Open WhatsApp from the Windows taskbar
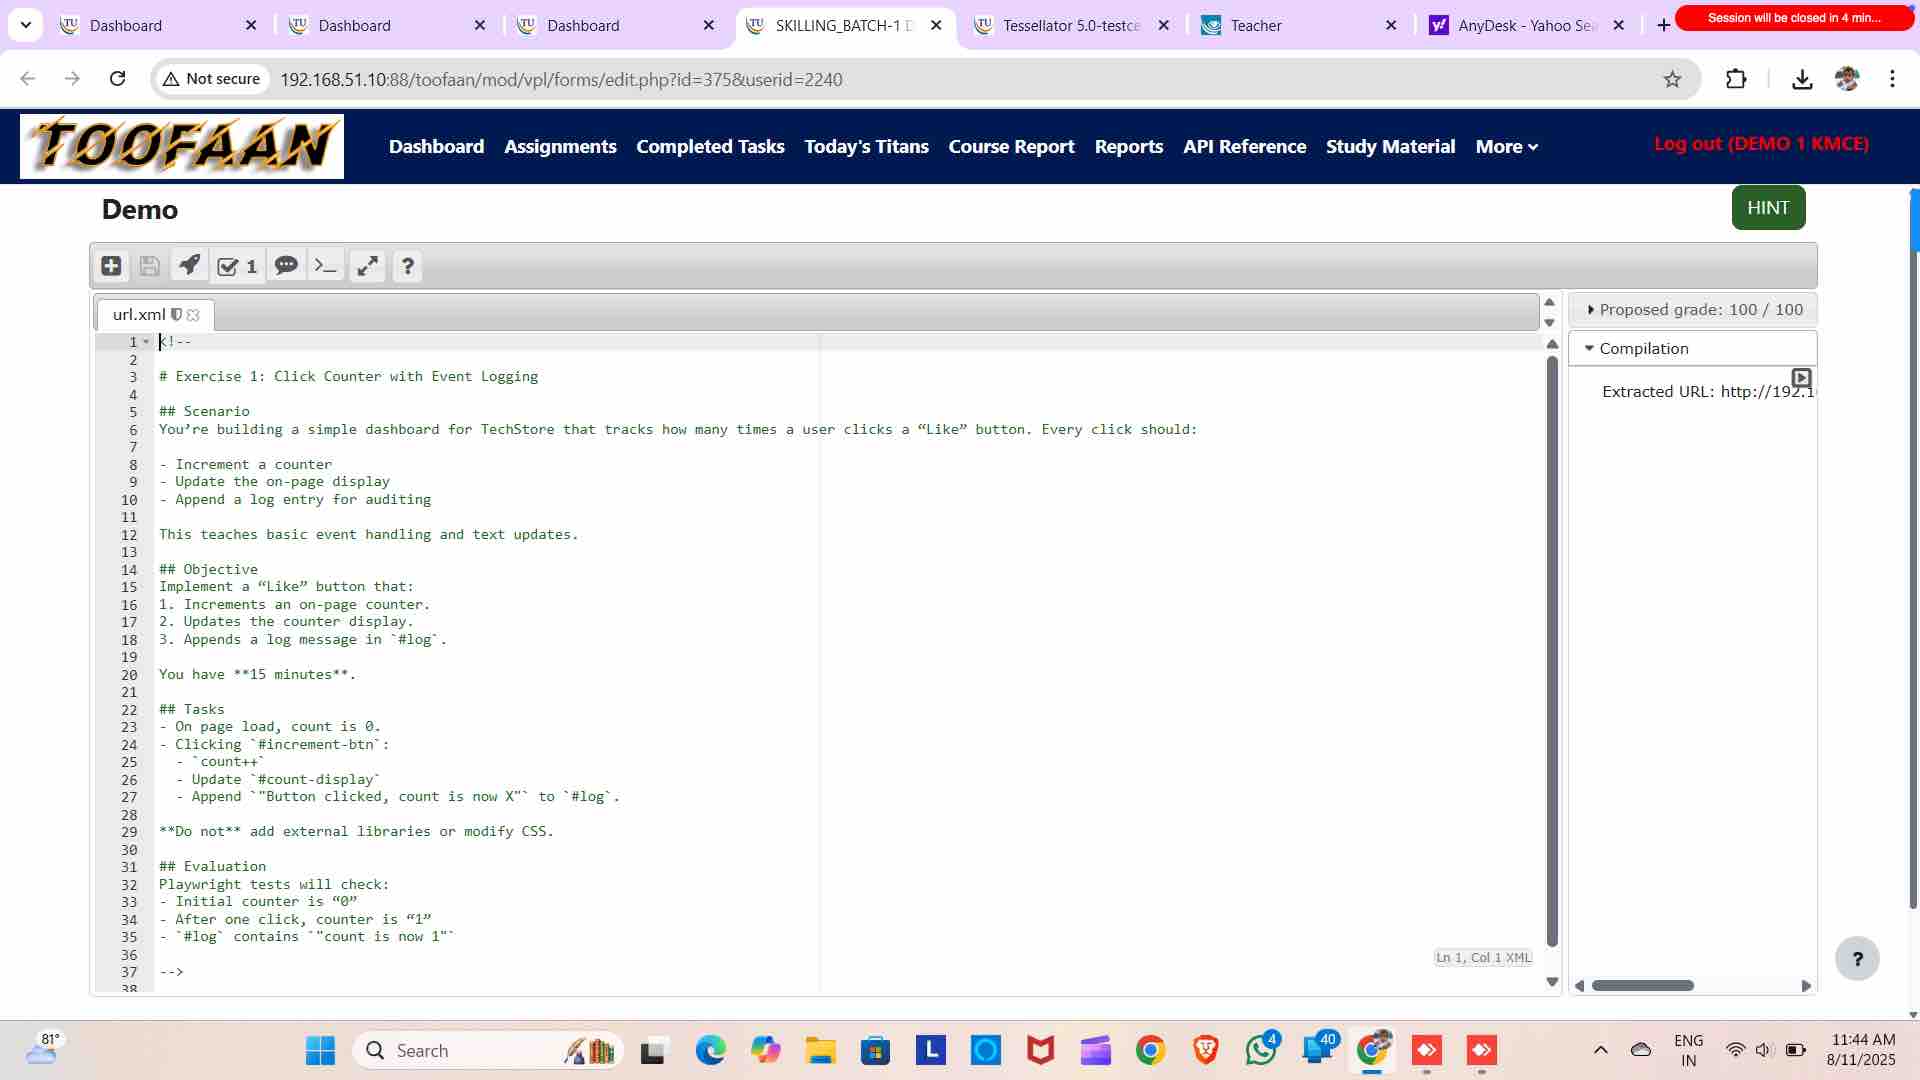The width and height of the screenshot is (1920, 1080). pos(1260,1051)
